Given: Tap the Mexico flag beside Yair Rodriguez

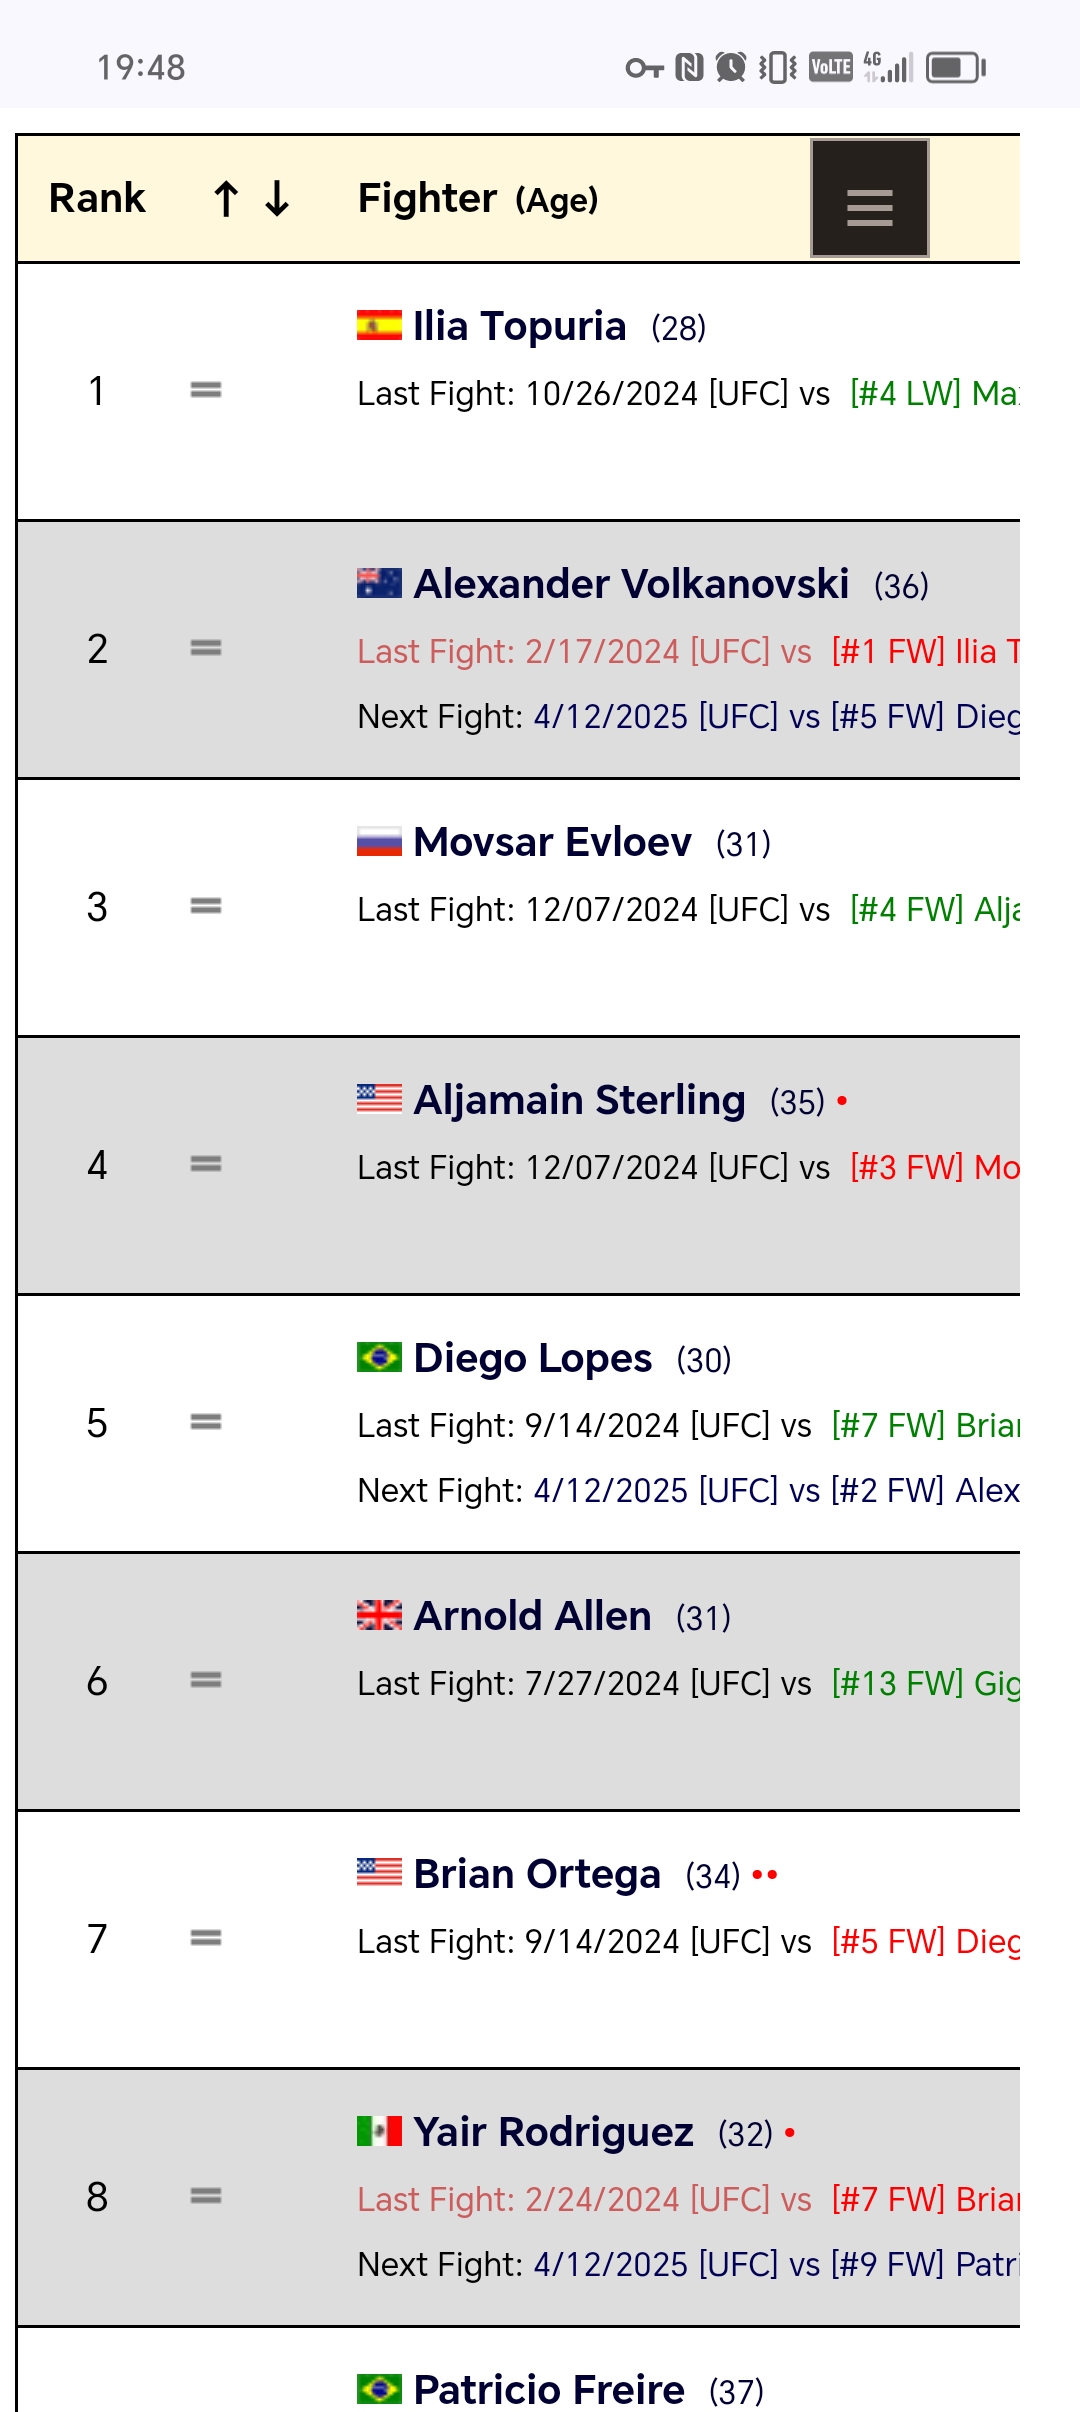Looking at the screenshot, I should [379, 2131].
